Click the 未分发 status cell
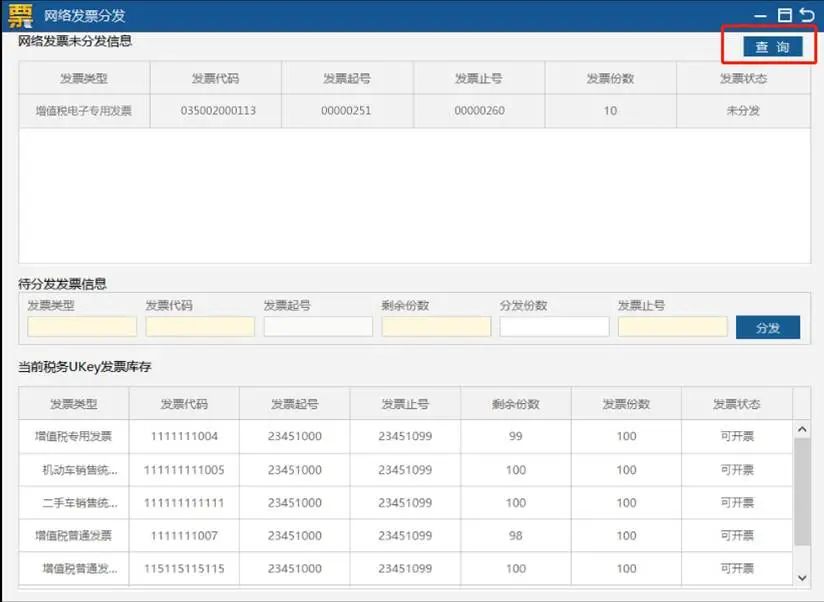The width and height of the screenshot is (824, 602). pos(743,111)
